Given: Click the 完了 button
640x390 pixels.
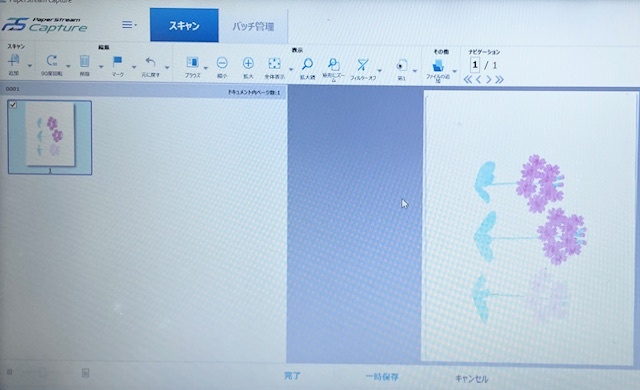Looking at the screenshot, I should click(292, 376).
